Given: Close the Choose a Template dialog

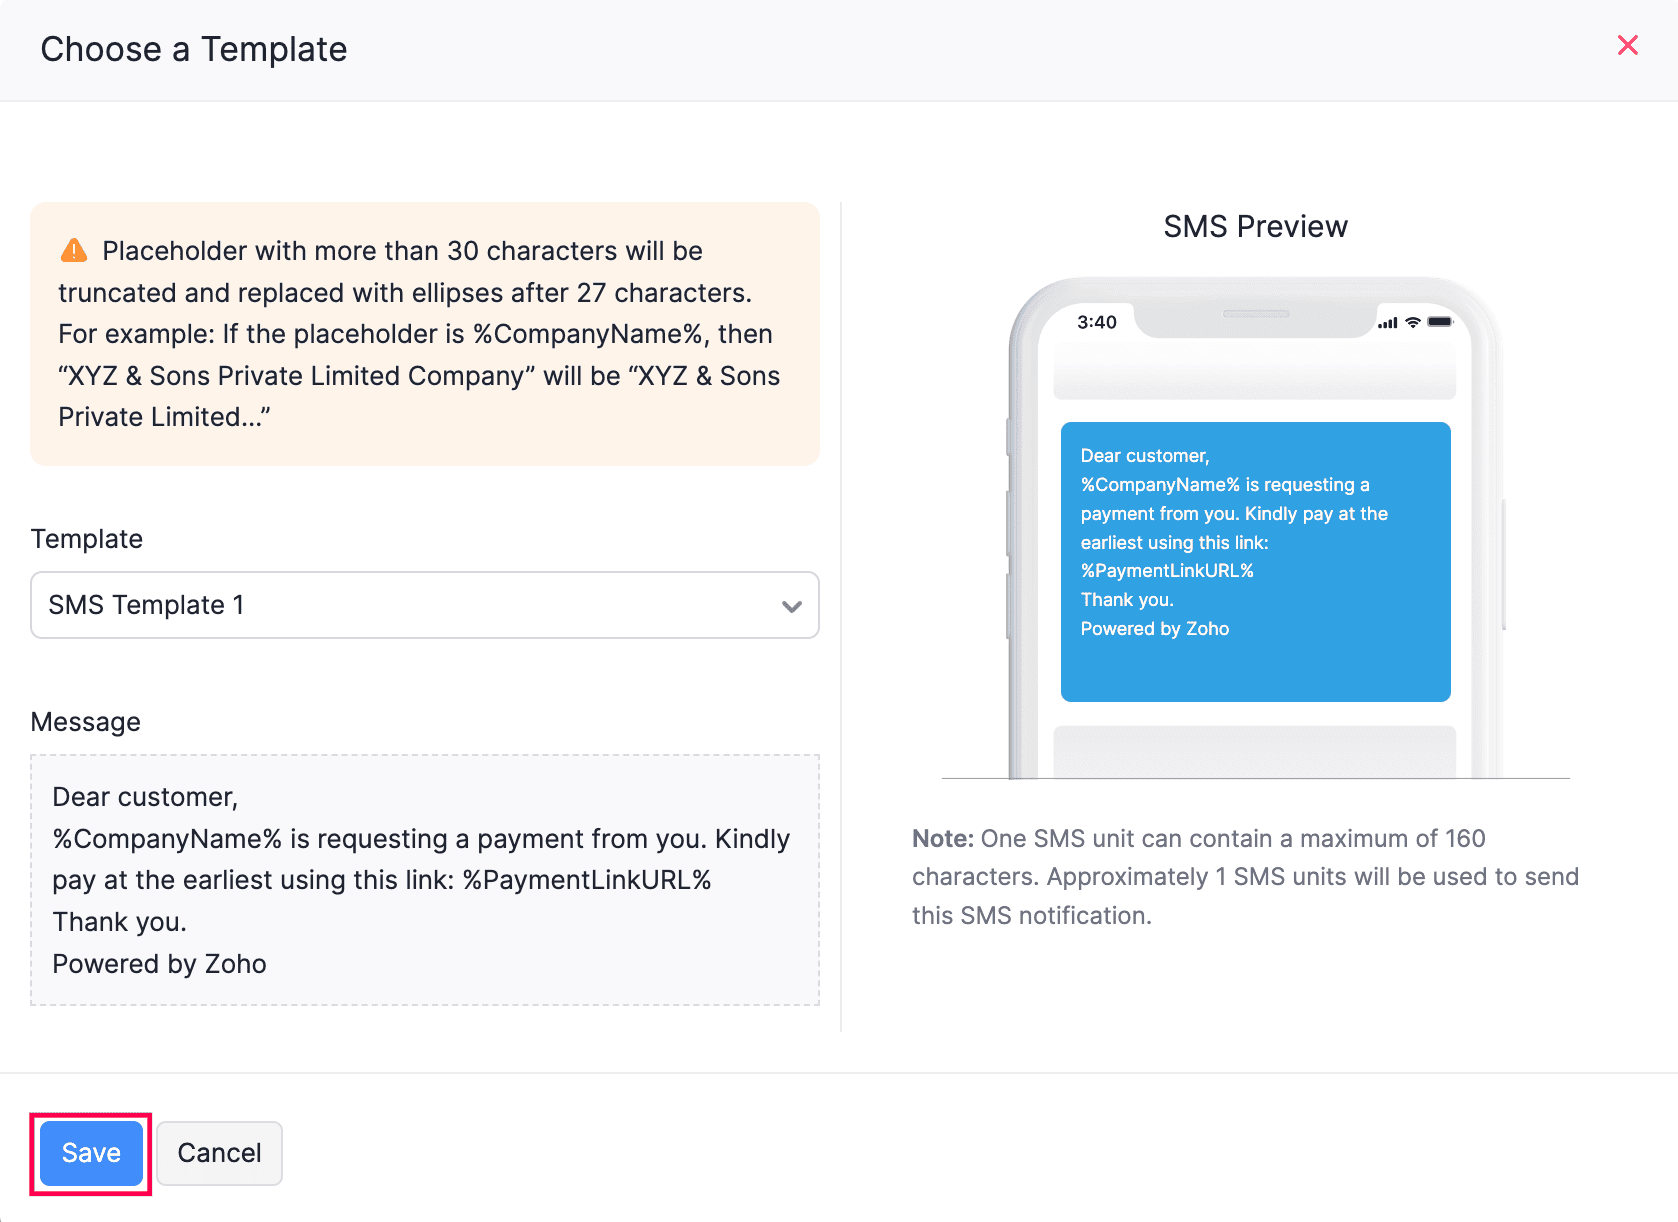Looking at the screenshot, I should coord(1627,46).
